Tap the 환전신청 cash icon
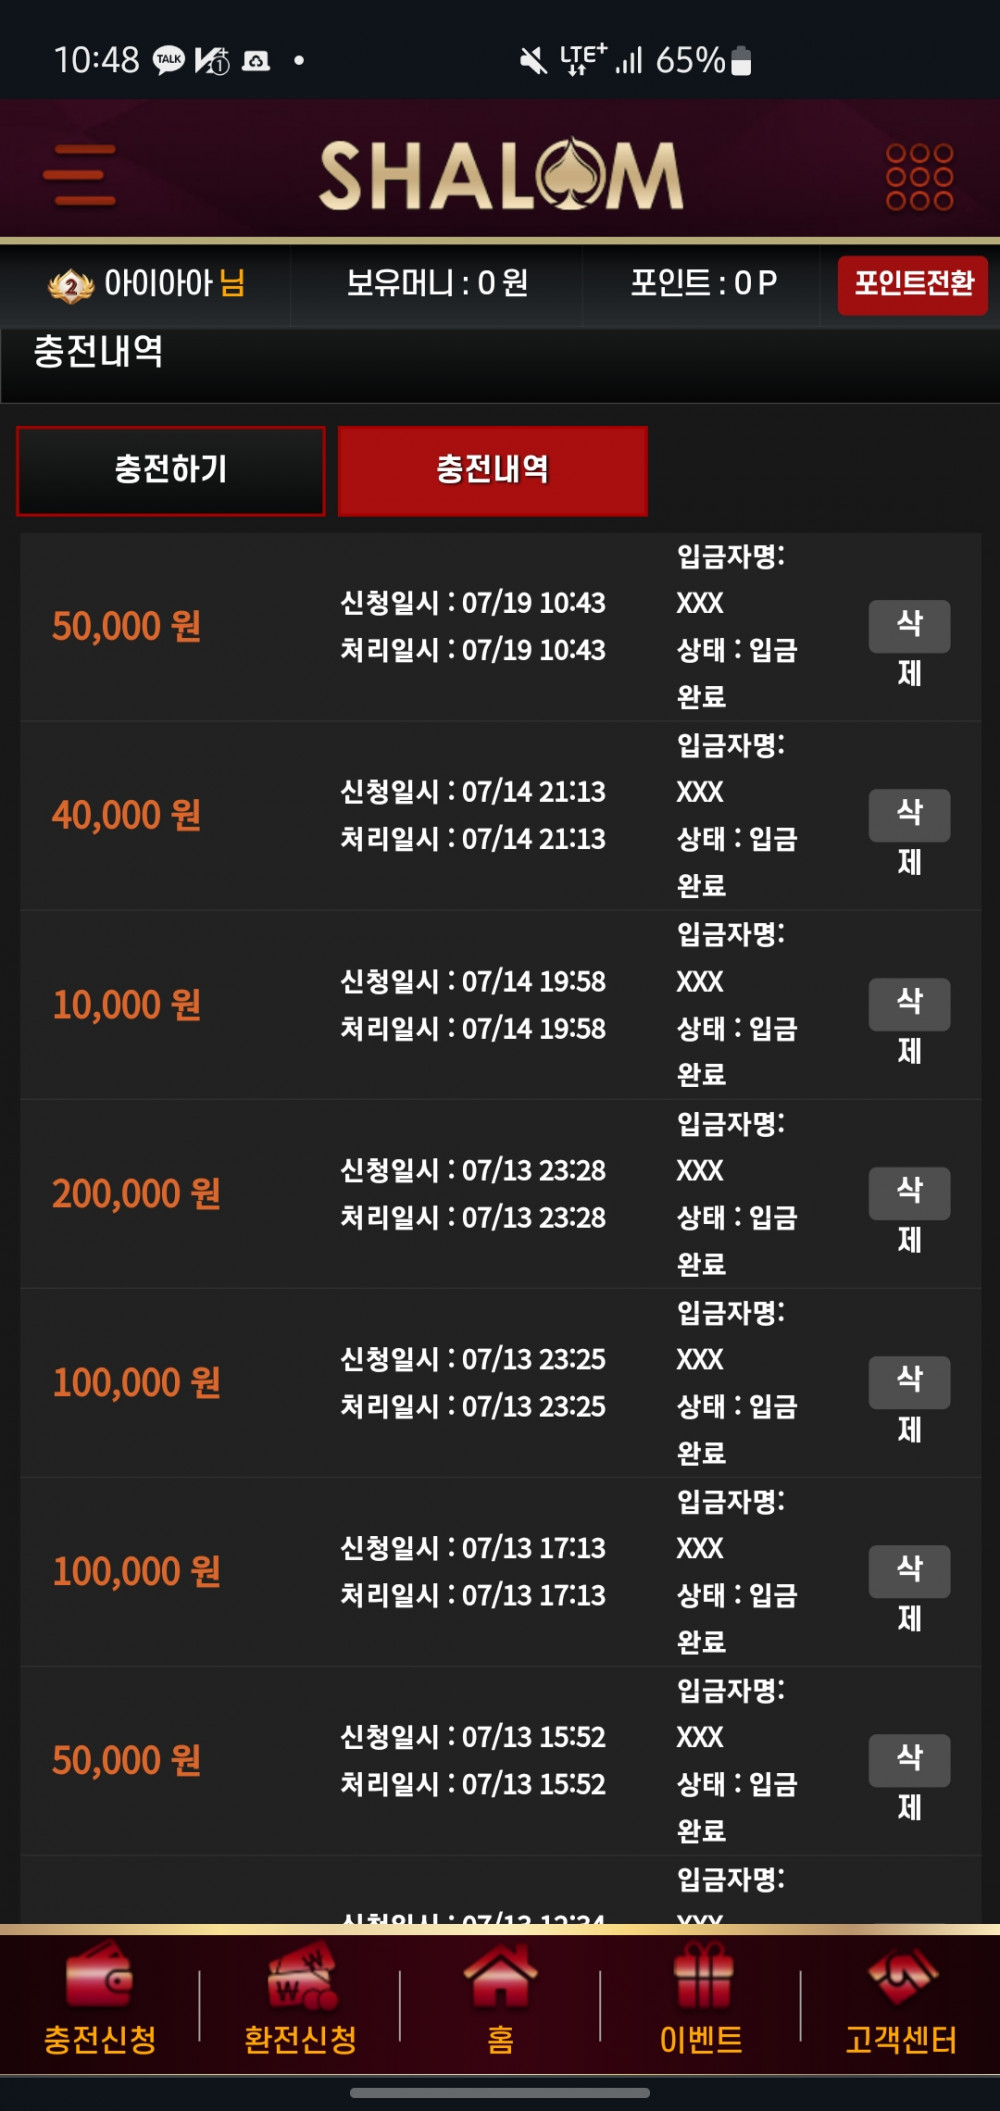Screen dimensions: 1000x2111 (301, 1974)
